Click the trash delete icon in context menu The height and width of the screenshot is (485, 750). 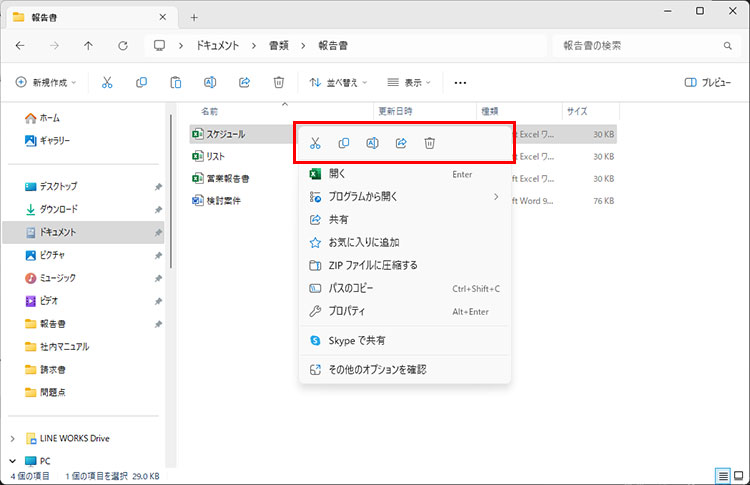click(429, 143)
